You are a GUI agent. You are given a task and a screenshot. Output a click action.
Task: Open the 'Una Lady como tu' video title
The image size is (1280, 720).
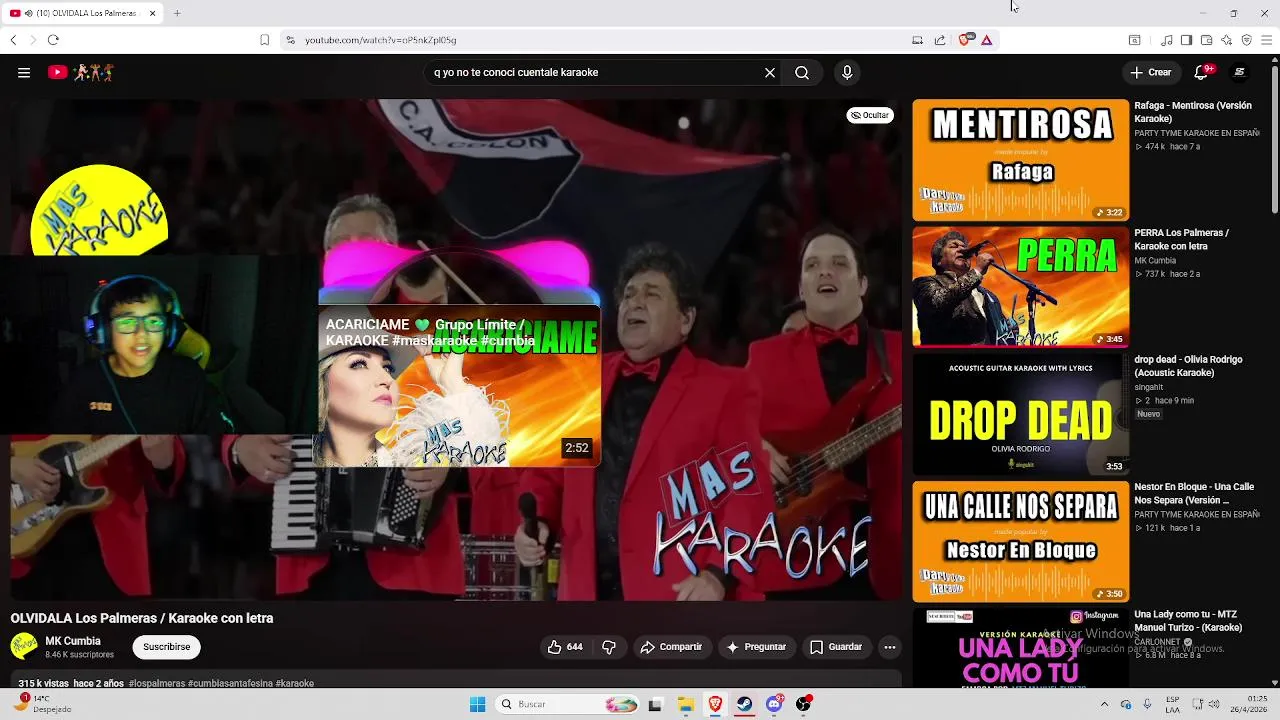coord(1188,621)
